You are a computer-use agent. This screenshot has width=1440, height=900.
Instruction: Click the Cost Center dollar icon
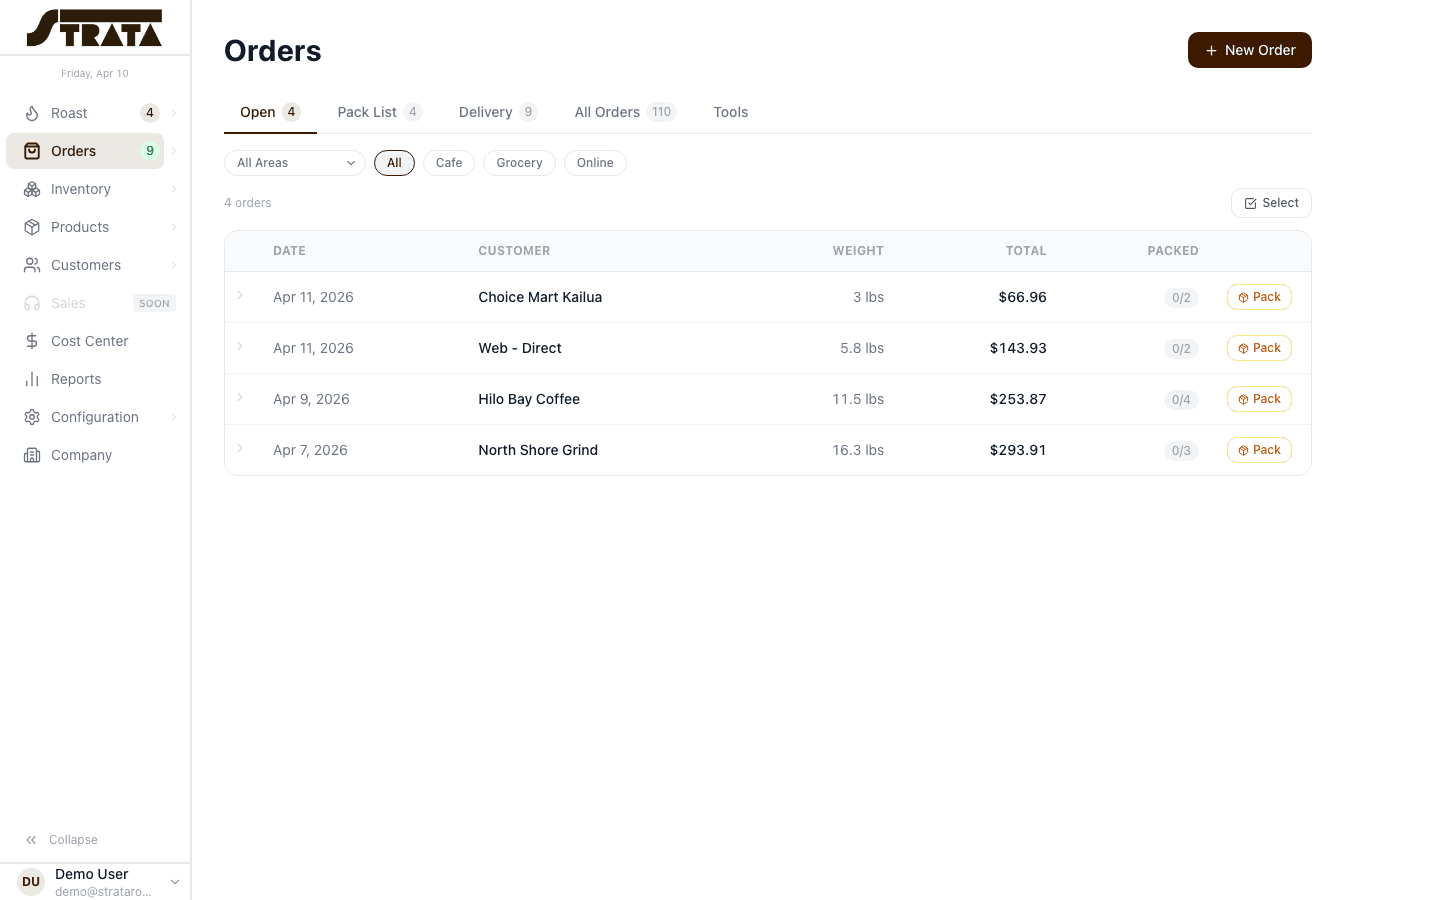33,341
